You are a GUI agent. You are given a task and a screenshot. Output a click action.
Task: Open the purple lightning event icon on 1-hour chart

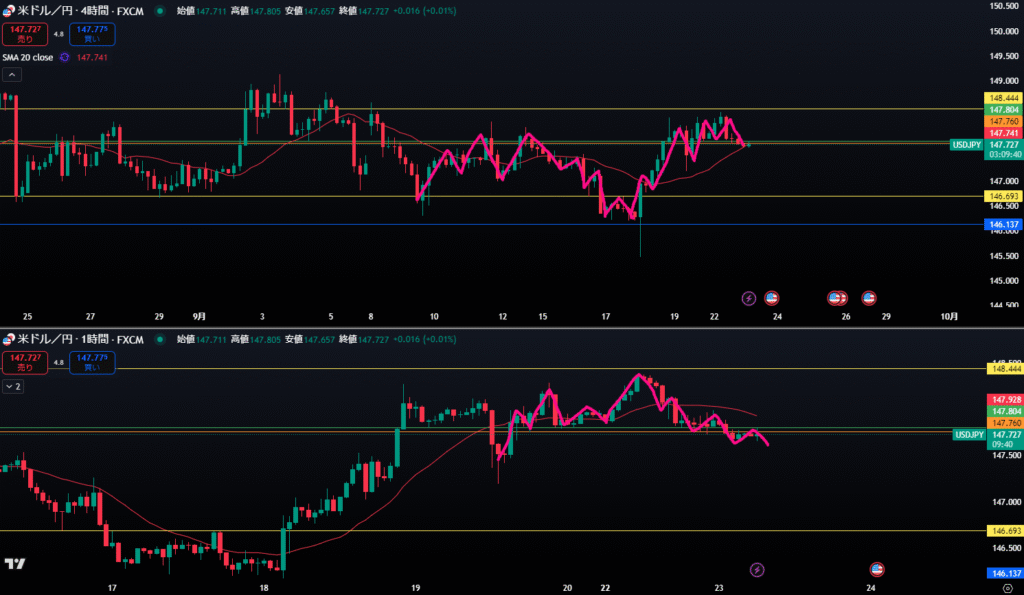757,570
